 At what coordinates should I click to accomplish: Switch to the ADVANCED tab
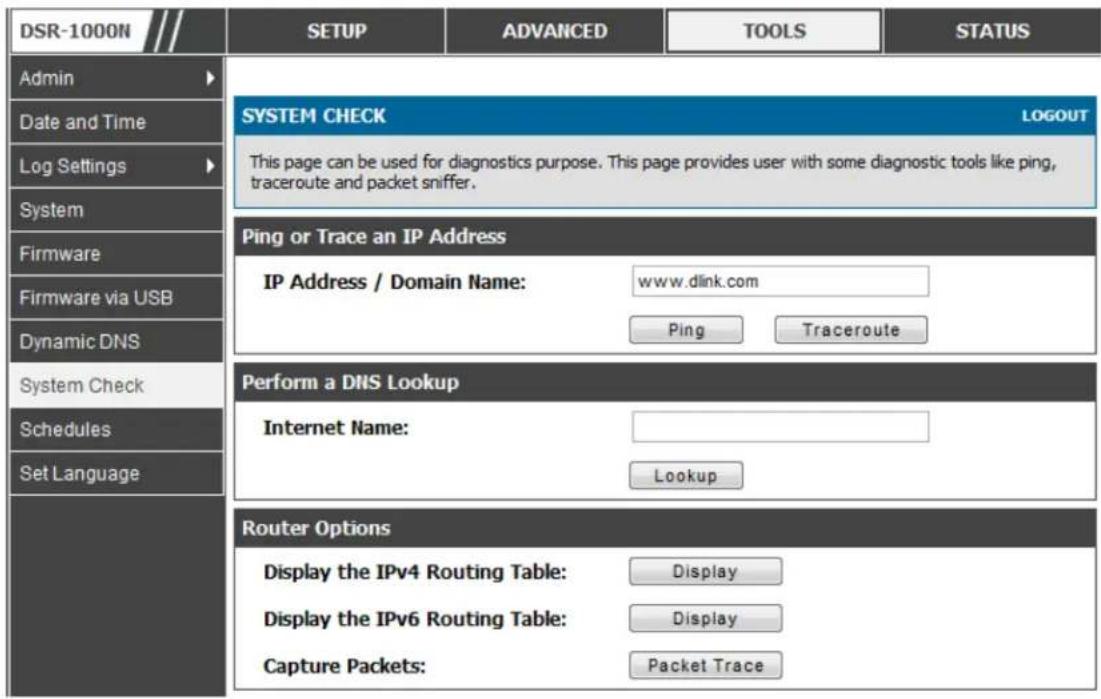tap(555, 31)
